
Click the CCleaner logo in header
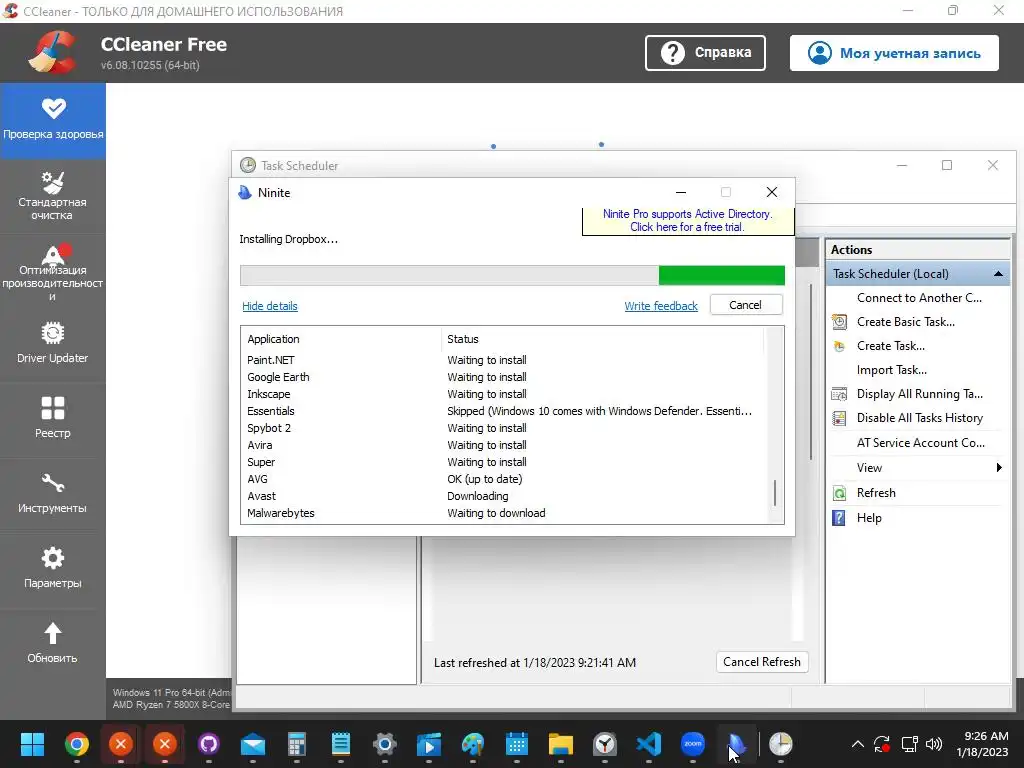52,52
